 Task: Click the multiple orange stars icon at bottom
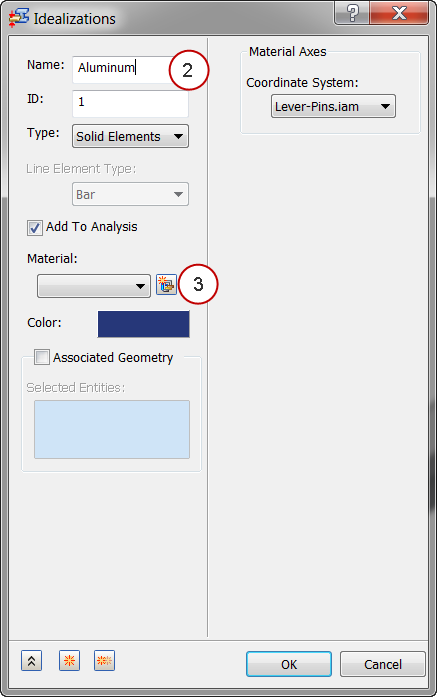[x=104, y=661]
